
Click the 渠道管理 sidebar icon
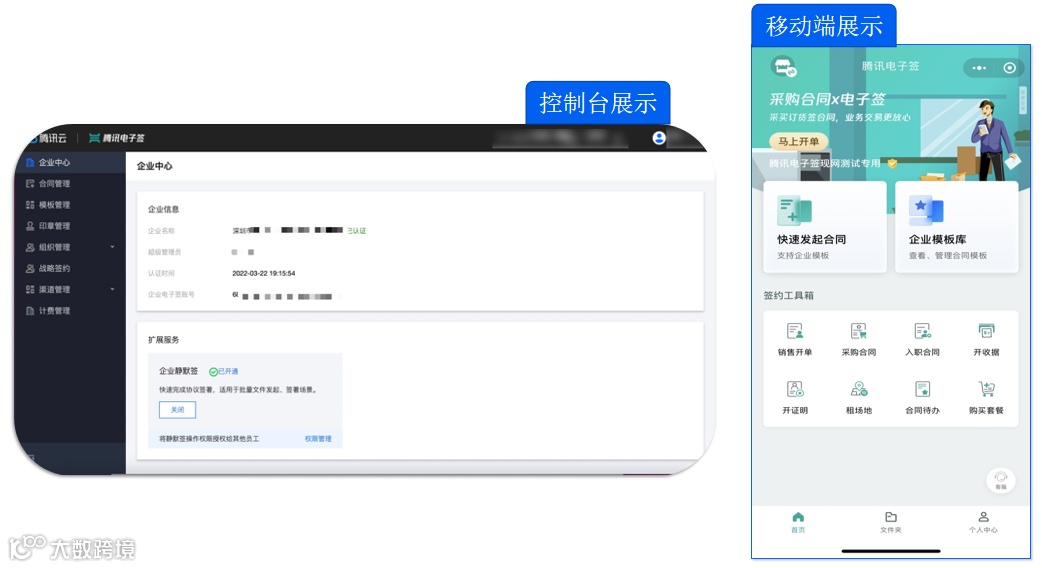30,290
